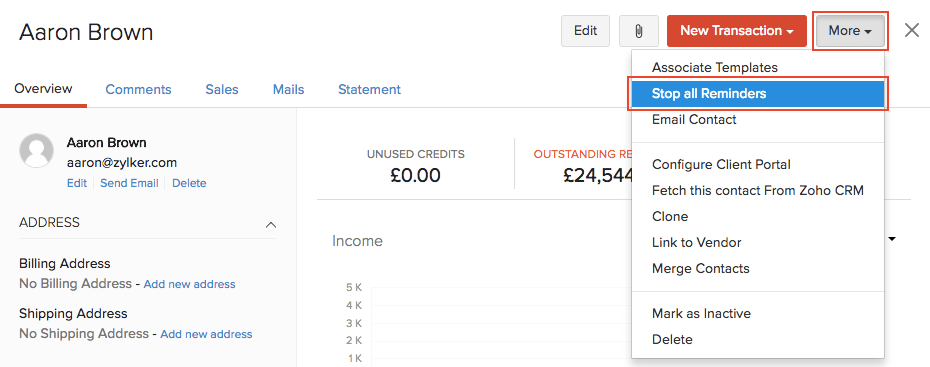Open the New Transaction dropdown
Viewport: 930px width, 367px height.
(737, 31)
